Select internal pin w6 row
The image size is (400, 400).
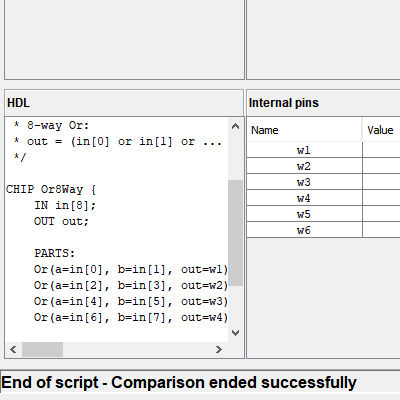click(323, 230)
